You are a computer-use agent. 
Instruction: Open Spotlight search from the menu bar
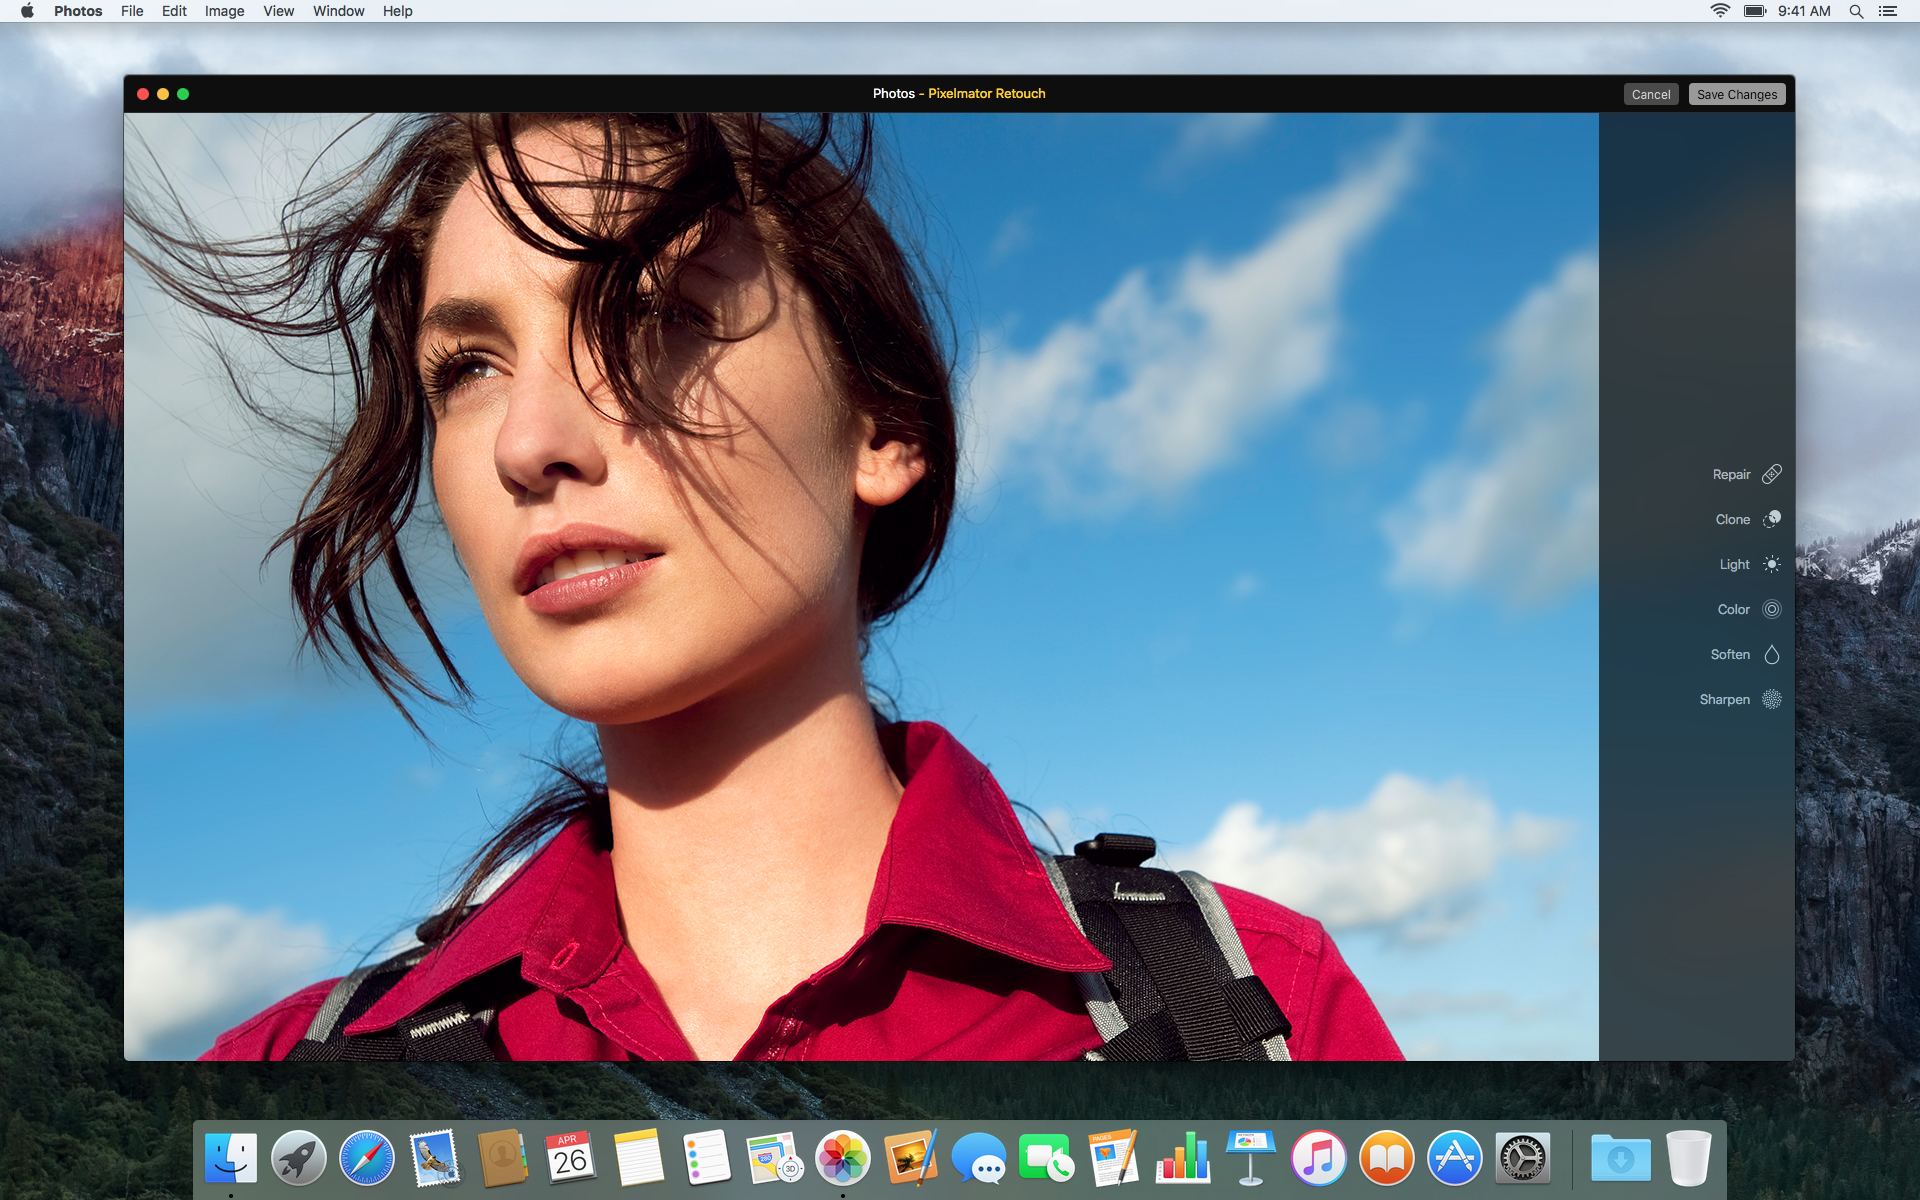(1857, 11)
